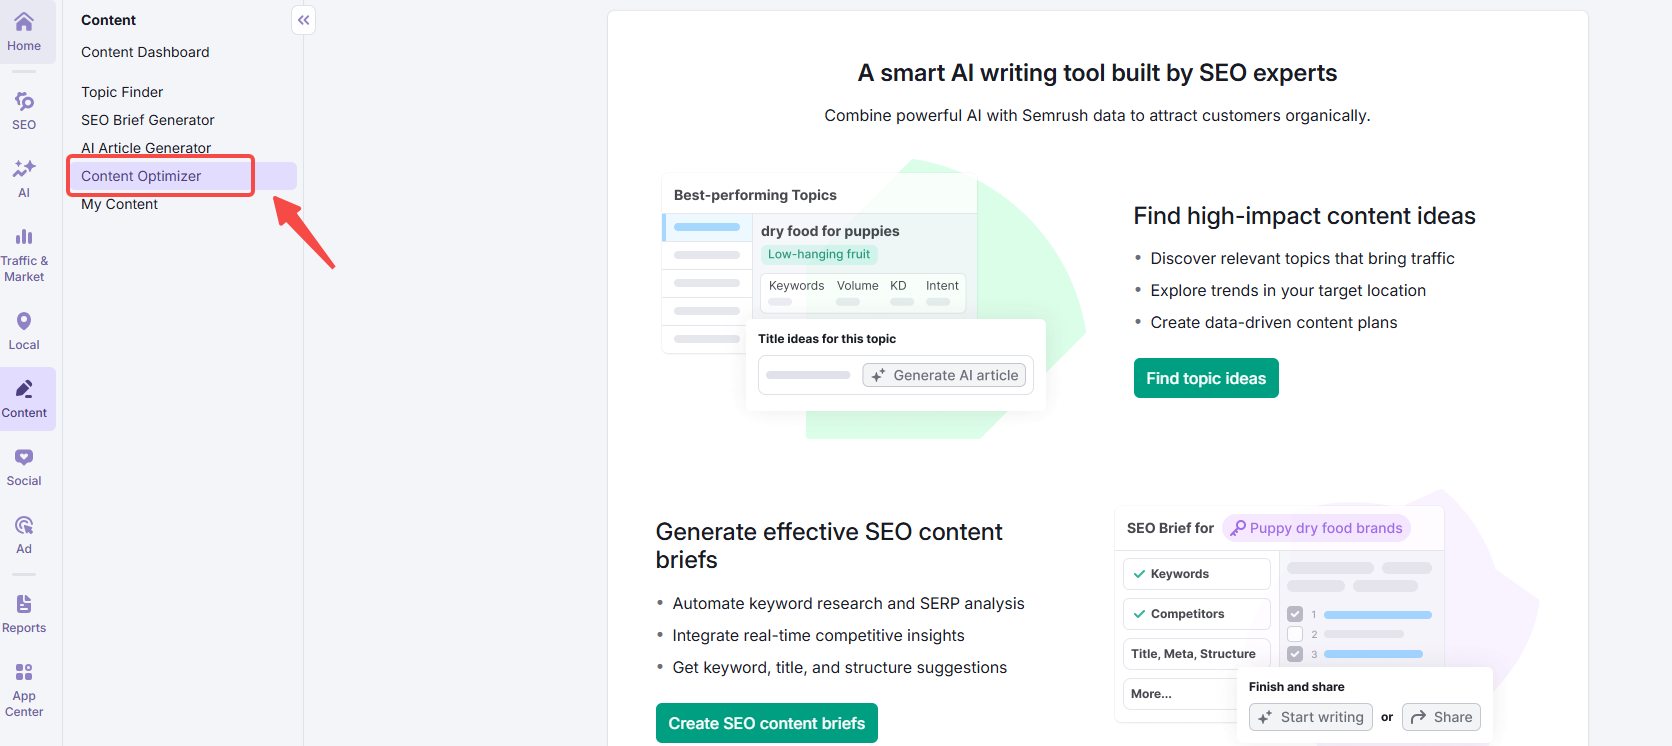Collapse the Content side panel
The image size is (1672, 746).
[303, 20]
